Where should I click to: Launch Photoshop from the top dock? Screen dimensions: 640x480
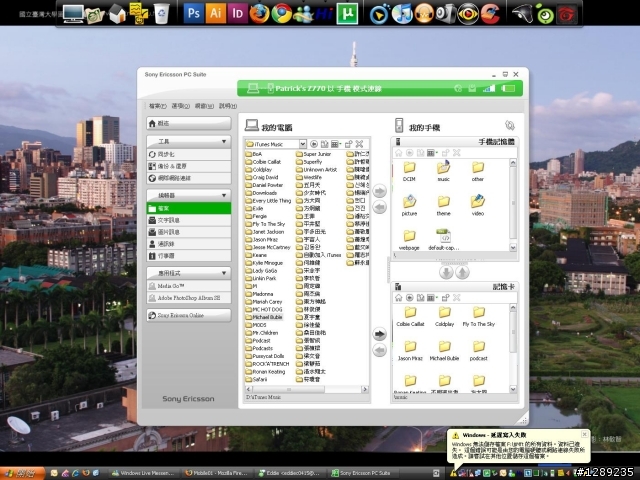point(194,14)
